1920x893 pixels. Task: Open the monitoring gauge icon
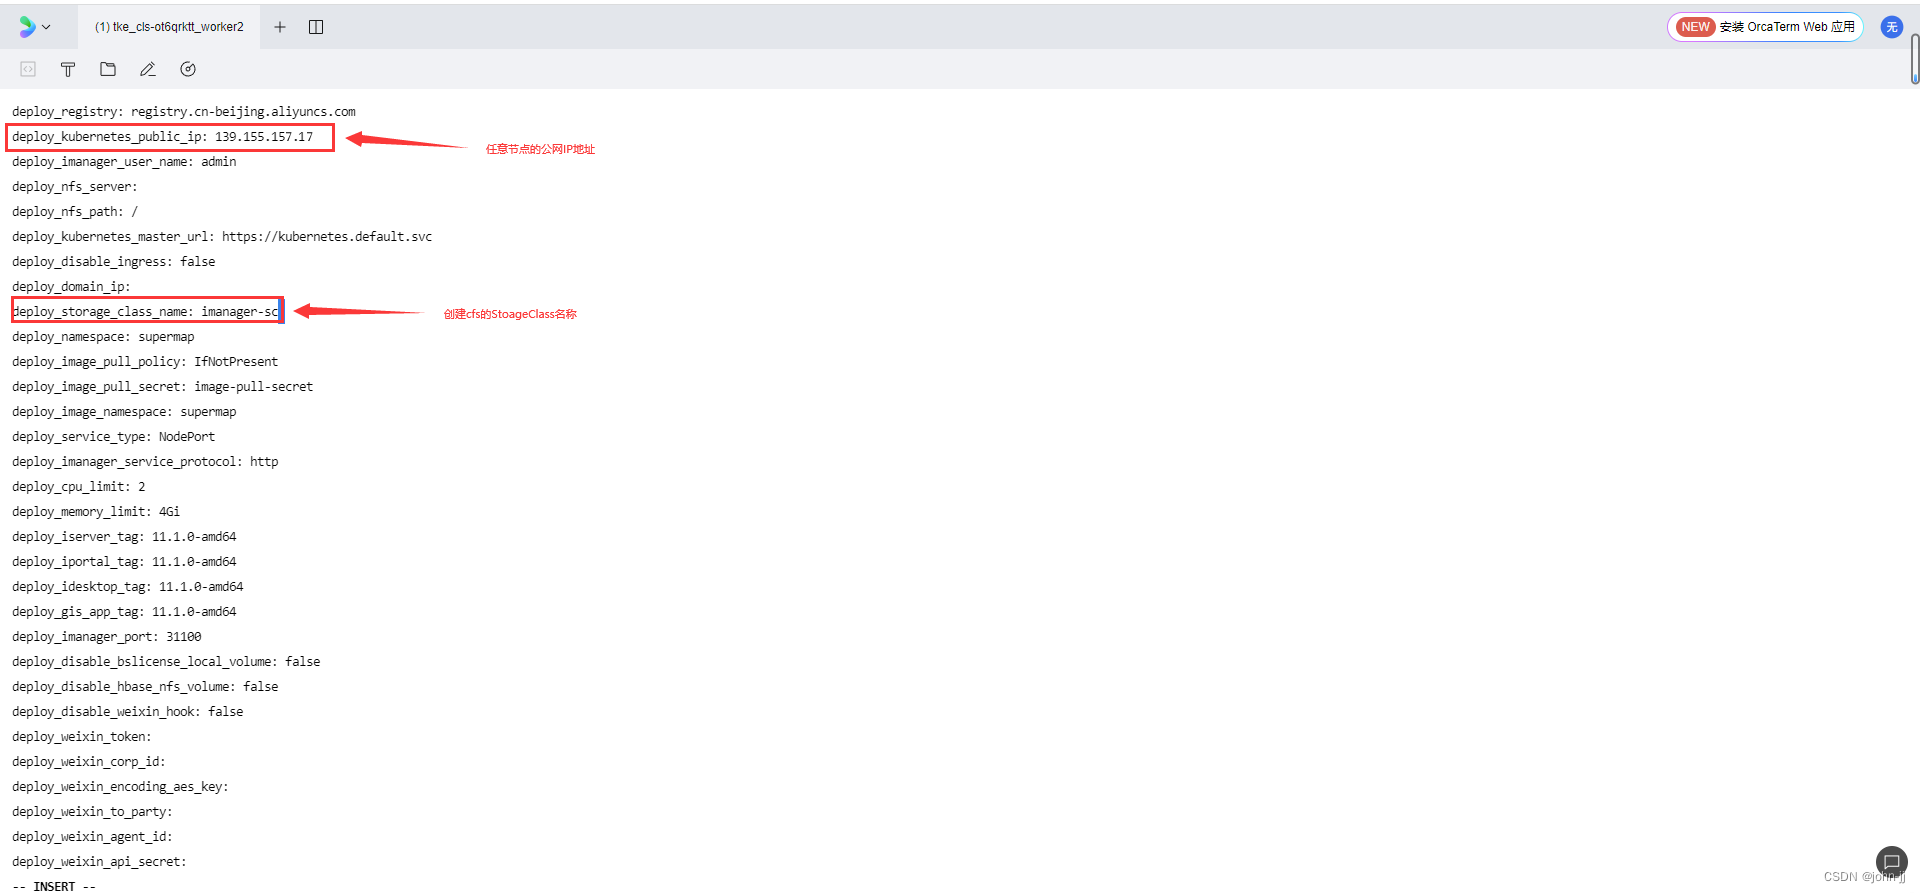pos(188,69)
